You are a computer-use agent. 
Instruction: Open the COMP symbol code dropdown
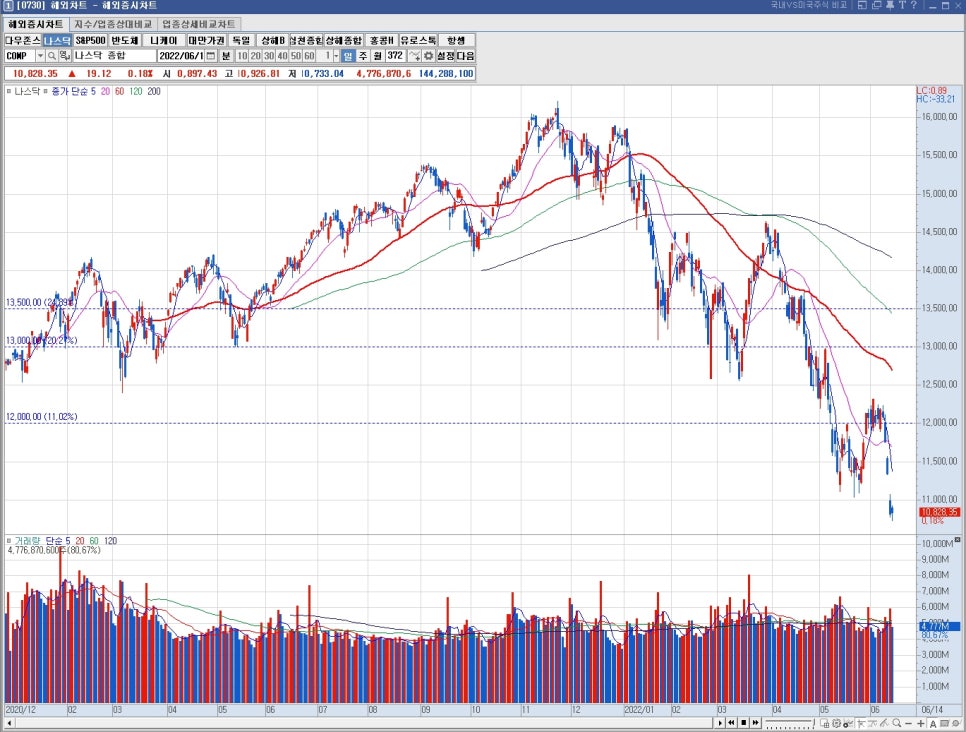[x=41, y=56]
